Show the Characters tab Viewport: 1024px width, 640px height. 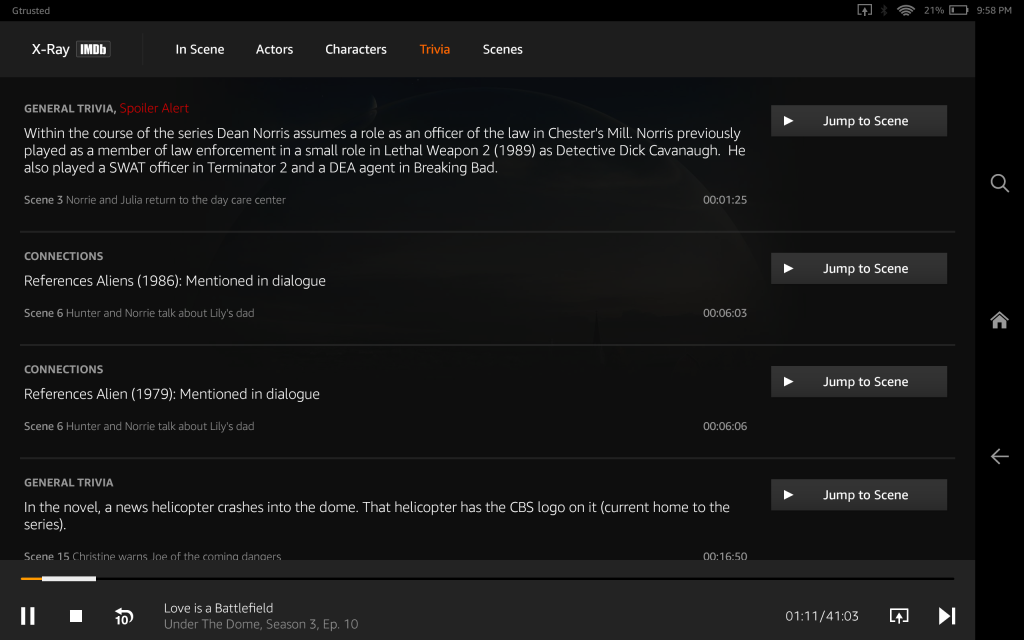tap(356, 50)
